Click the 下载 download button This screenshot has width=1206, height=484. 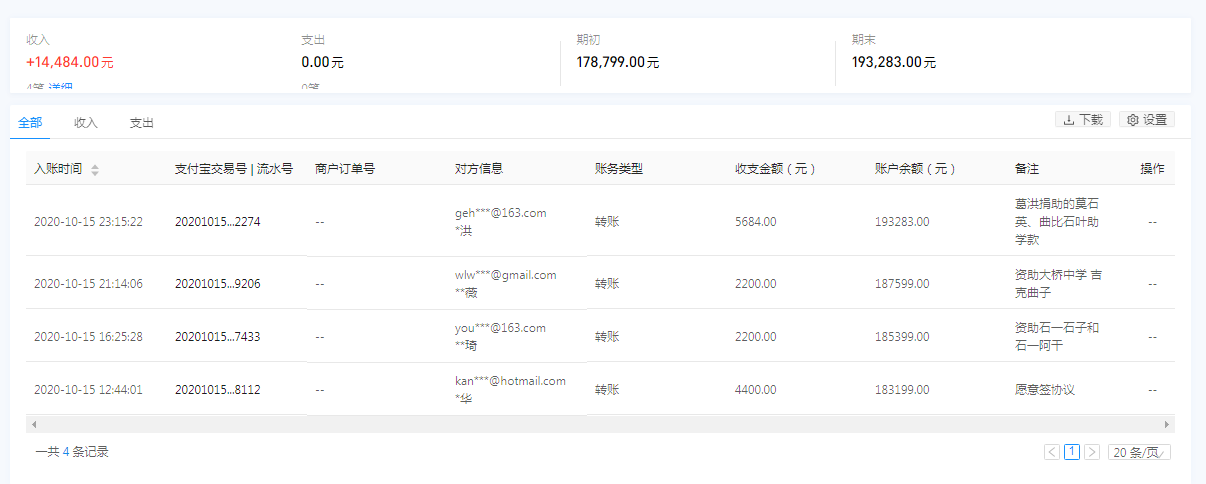point(1082,120)
